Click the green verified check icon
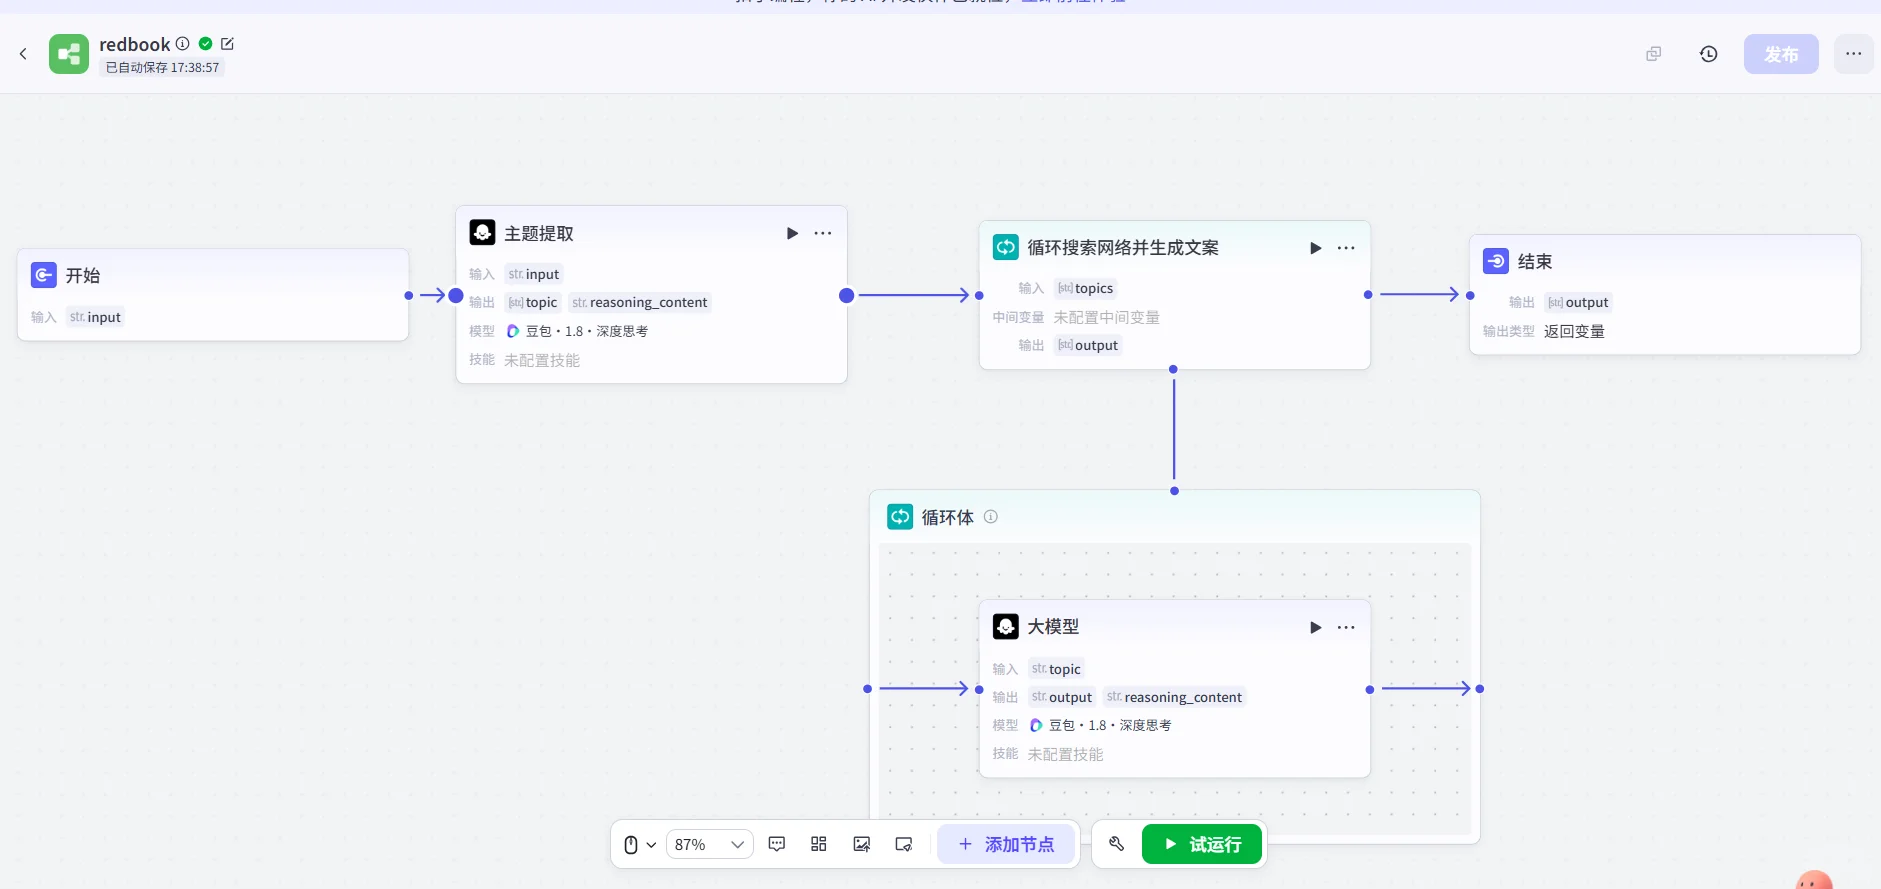This screenshot has width=1881, height=889. pos(205,44)
